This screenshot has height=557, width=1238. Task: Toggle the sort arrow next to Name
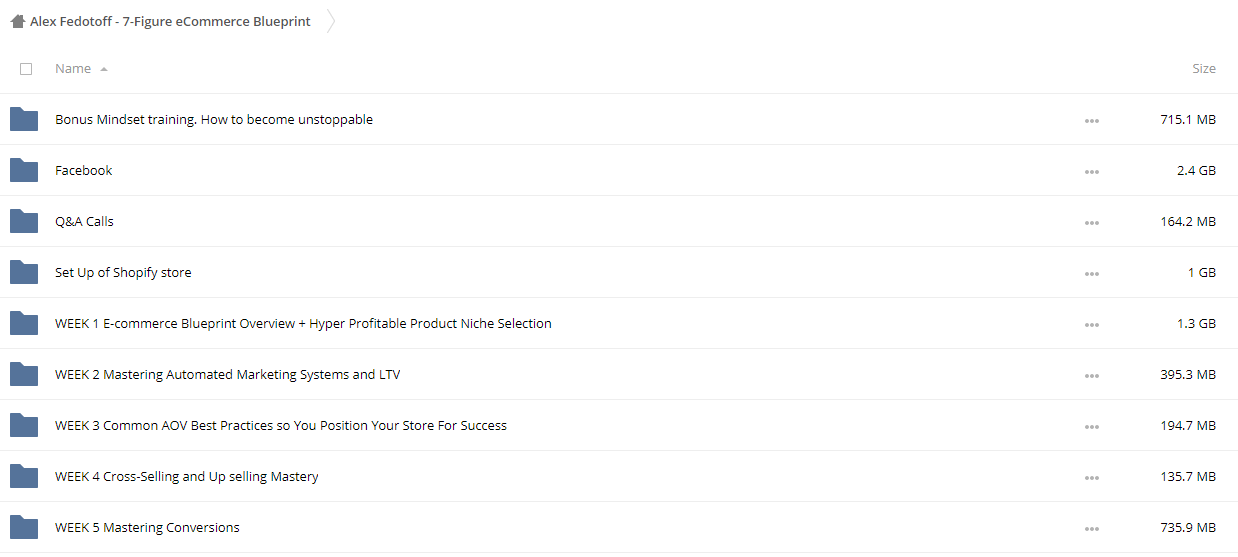(104, 69)
